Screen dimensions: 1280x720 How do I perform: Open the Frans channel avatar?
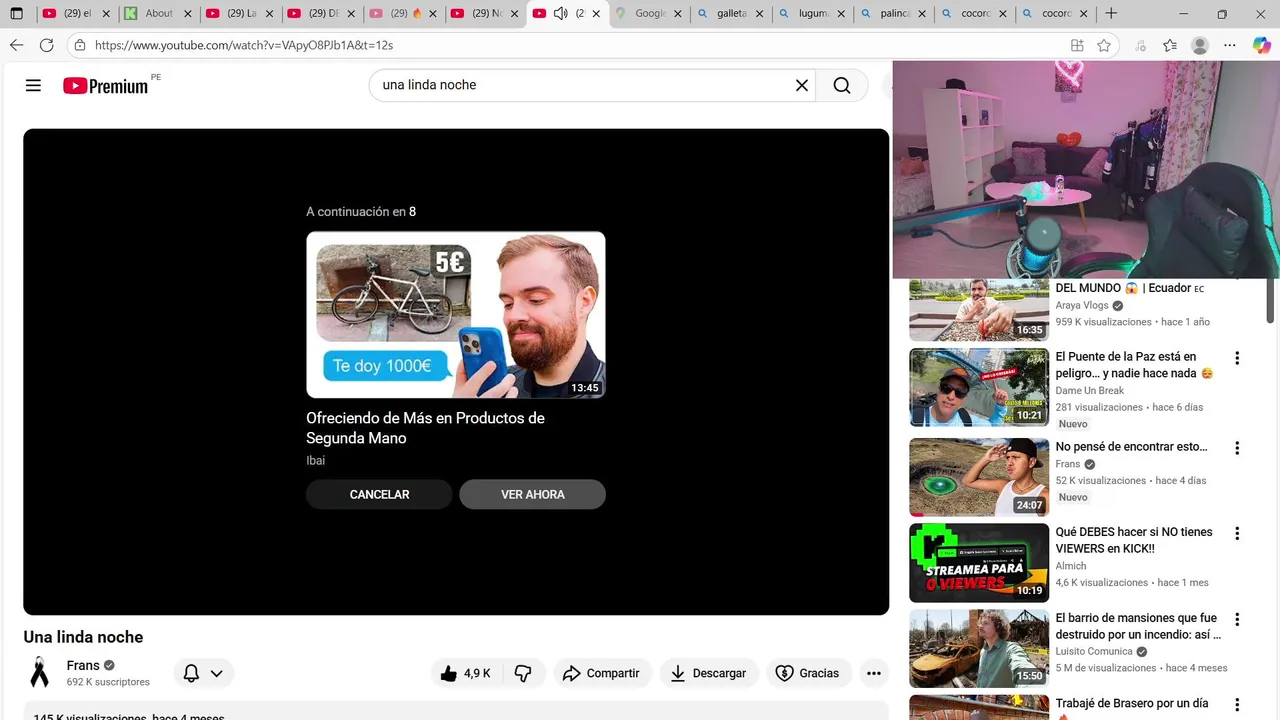point(40,672)
